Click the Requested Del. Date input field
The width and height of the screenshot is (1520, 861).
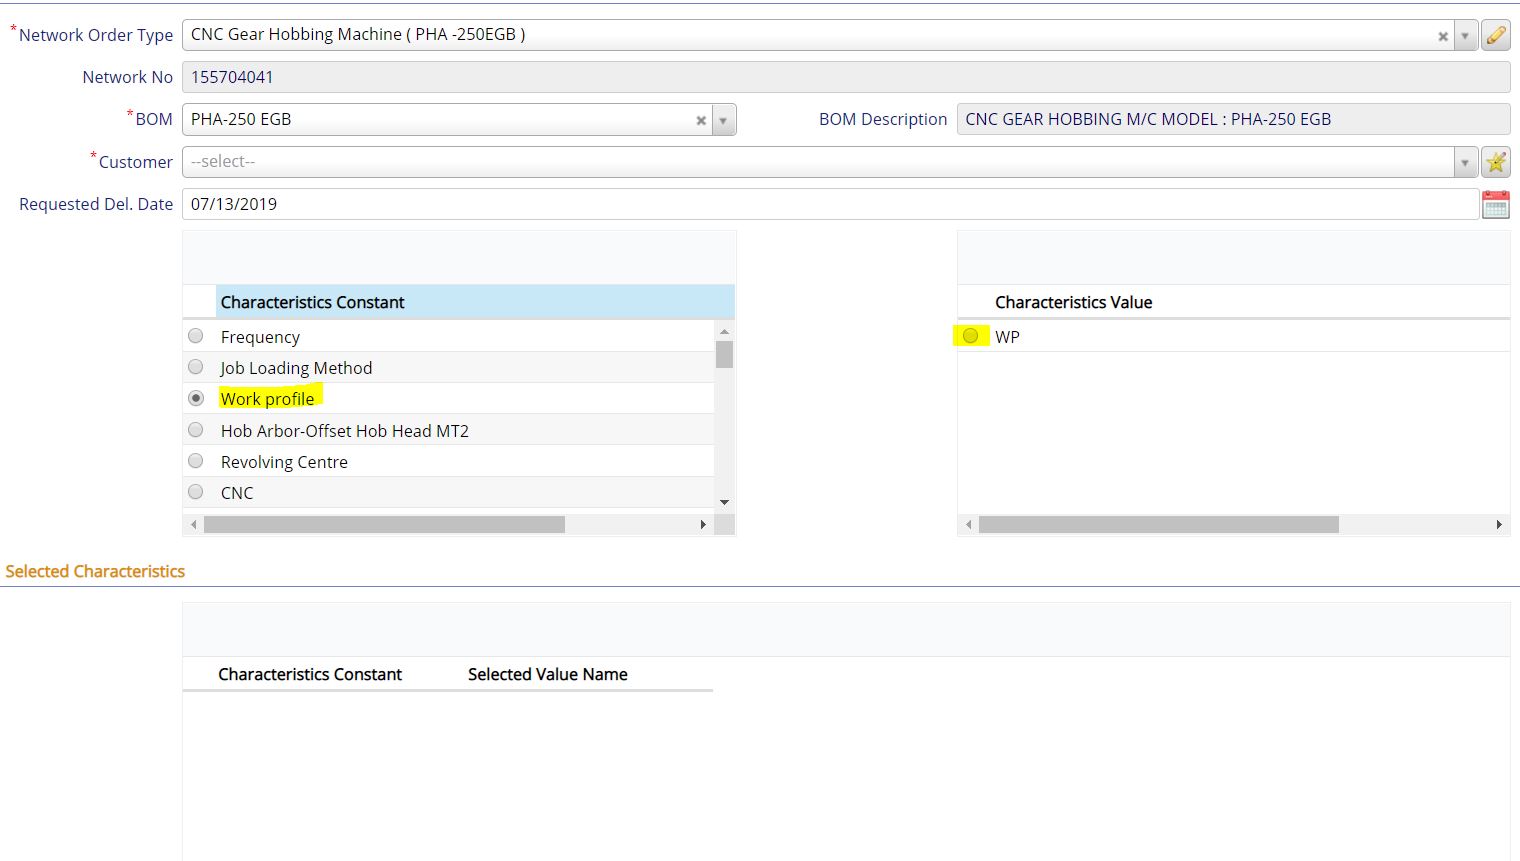point(830,204)
